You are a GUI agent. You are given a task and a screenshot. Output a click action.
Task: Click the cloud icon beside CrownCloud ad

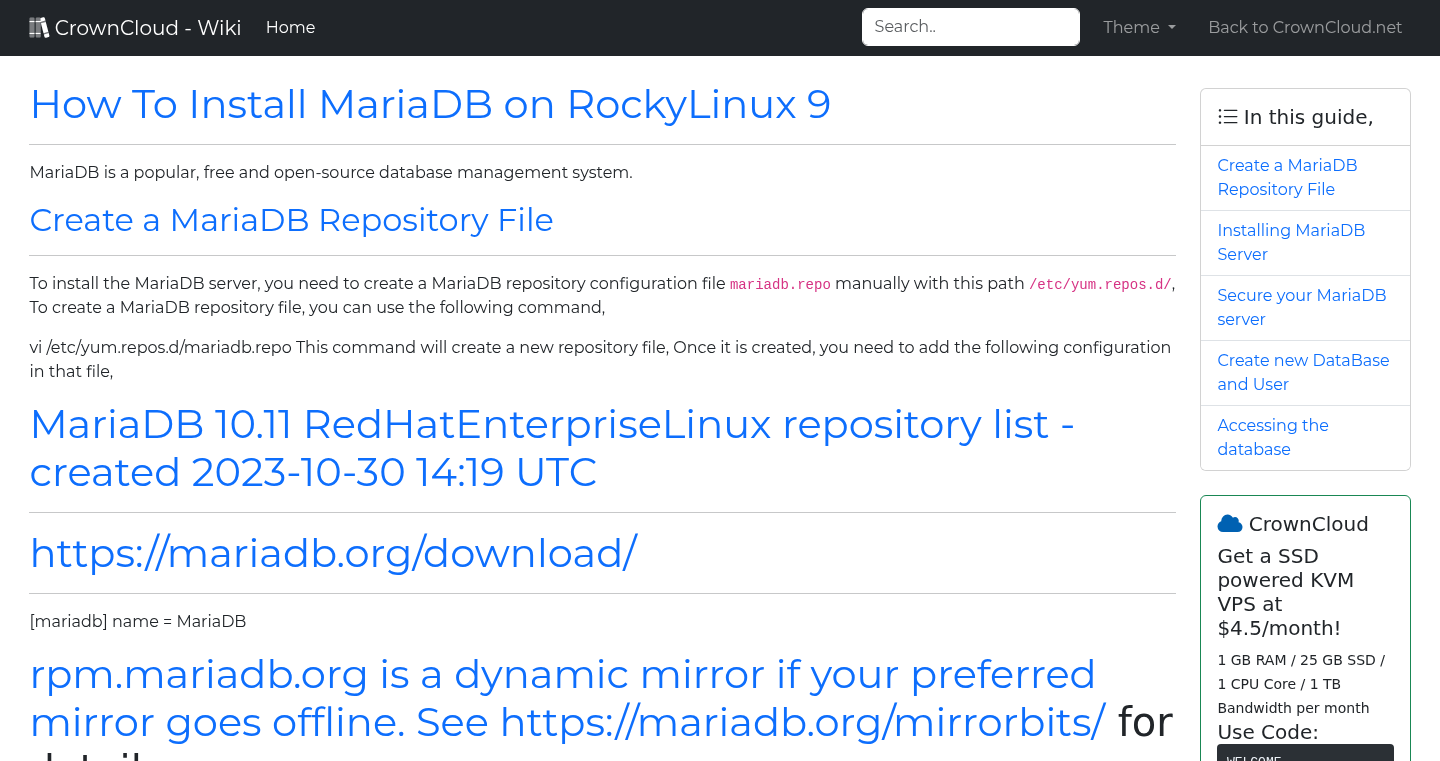tap(1228, 522)
